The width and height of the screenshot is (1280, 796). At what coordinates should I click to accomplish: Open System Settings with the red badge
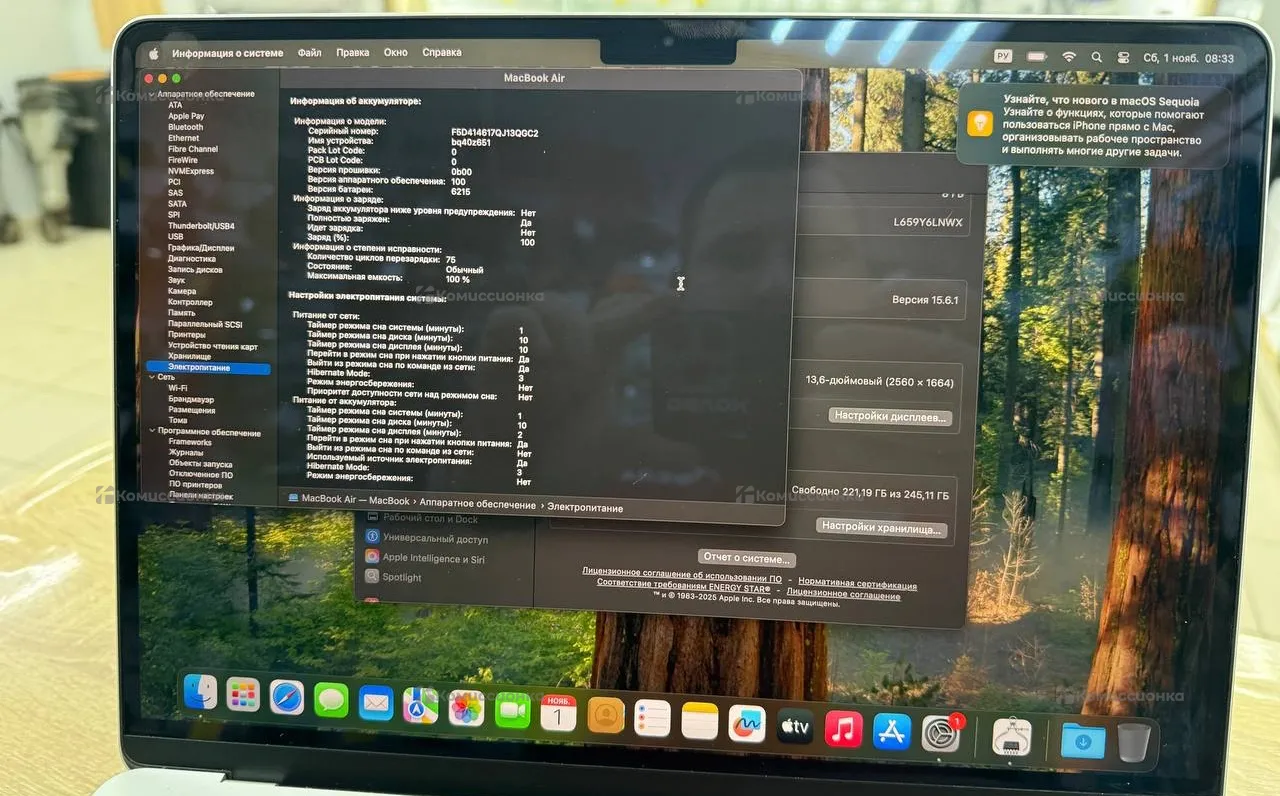click(x=941, y=734)
